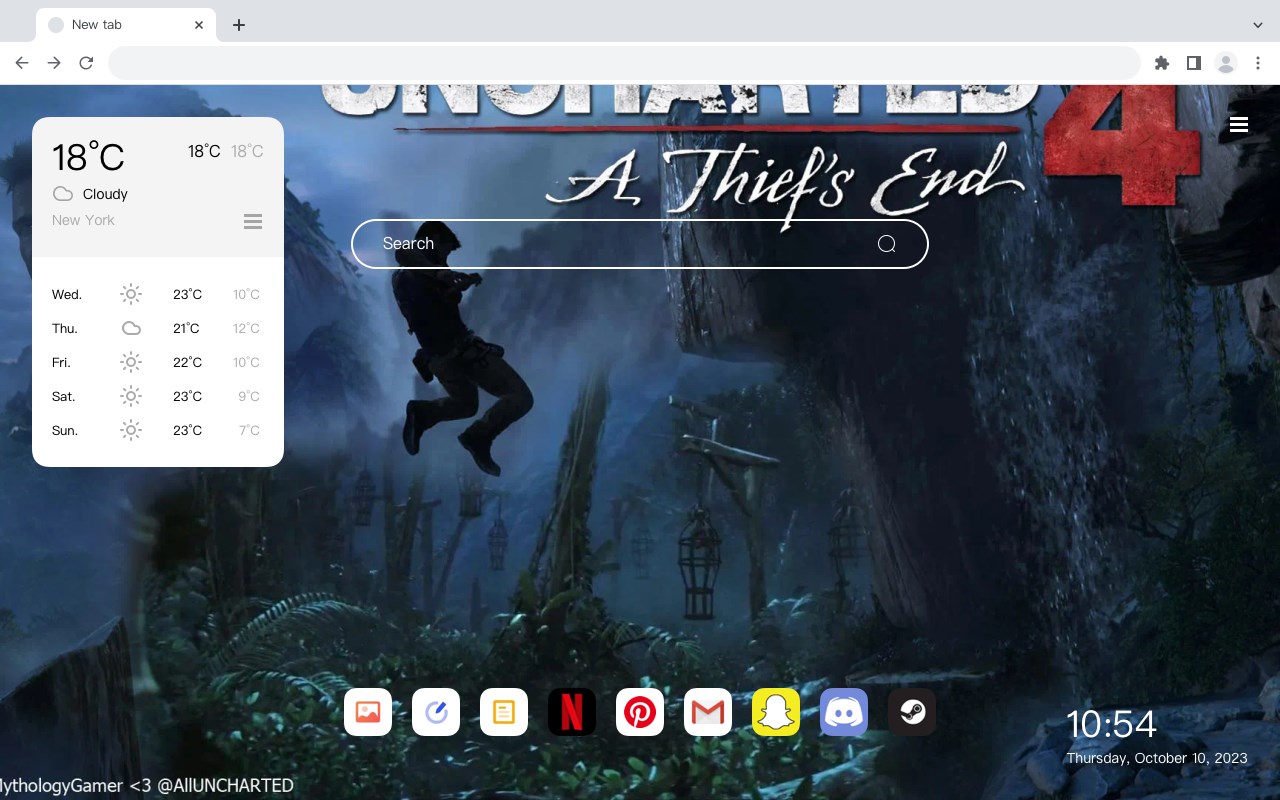Close the New tab tab

click(200, 25)
